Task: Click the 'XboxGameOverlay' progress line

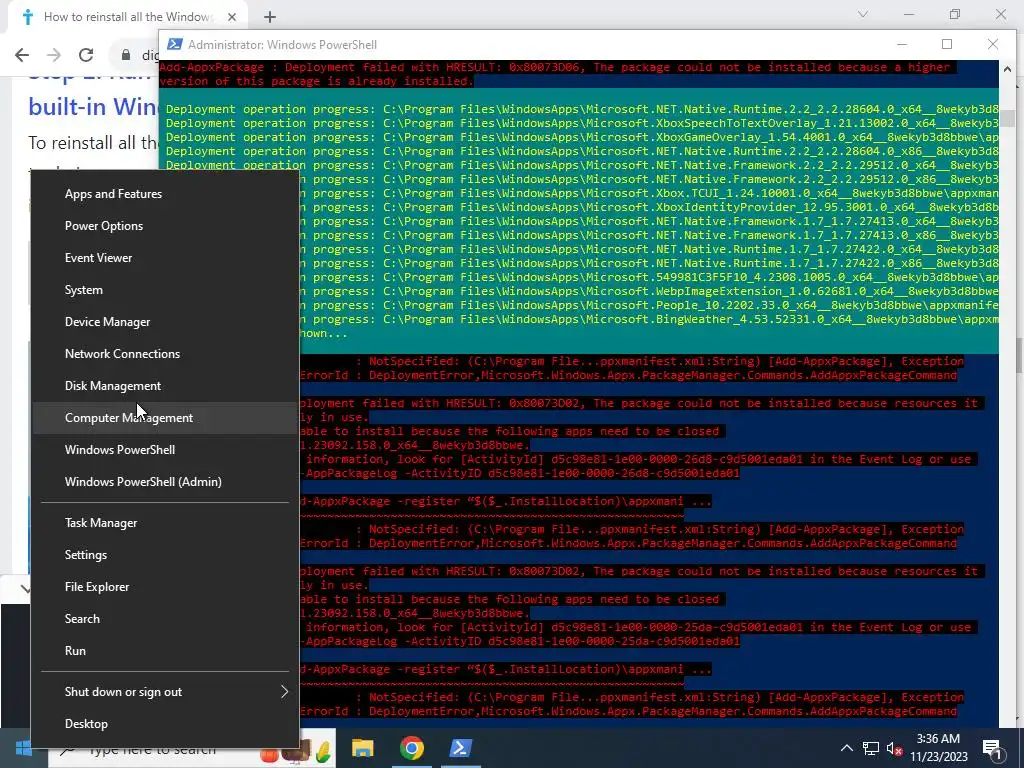Action: click(582, 137)
